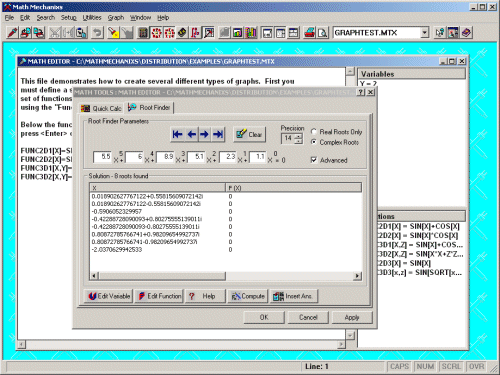
Task: Switch to the Quick Calc tab
Action: point(101,108)
